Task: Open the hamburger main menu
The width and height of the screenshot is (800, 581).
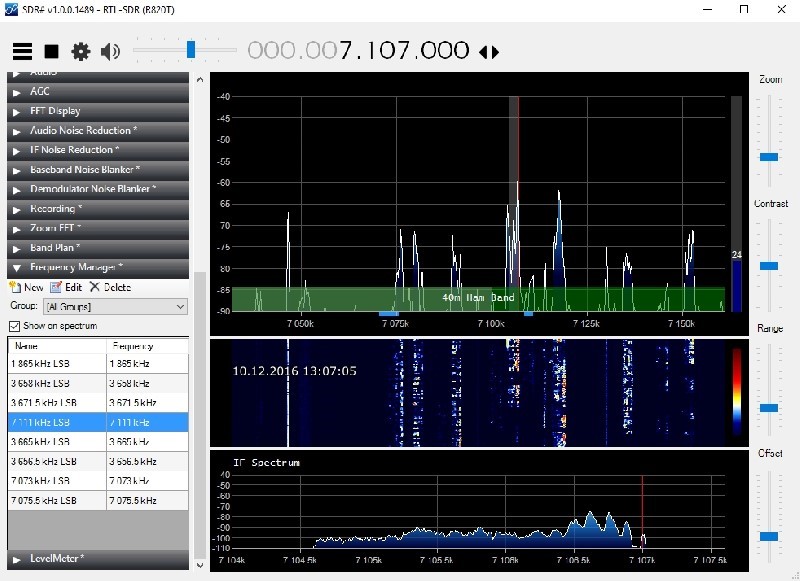Action: [22, 52]
